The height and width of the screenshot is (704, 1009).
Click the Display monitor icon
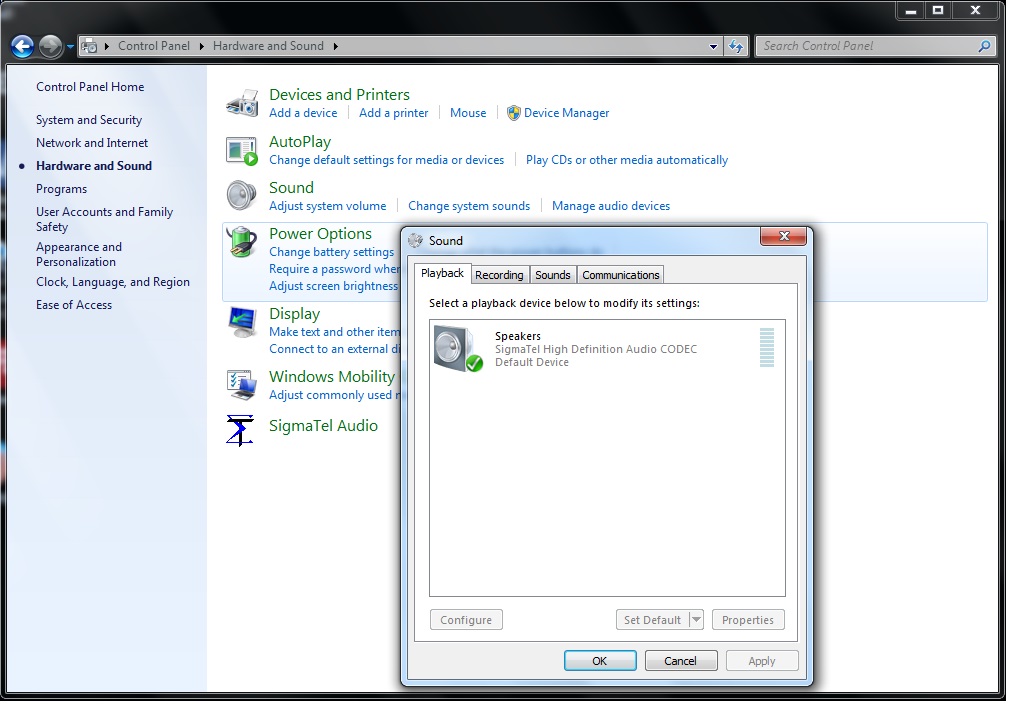(x=242, y=322)
